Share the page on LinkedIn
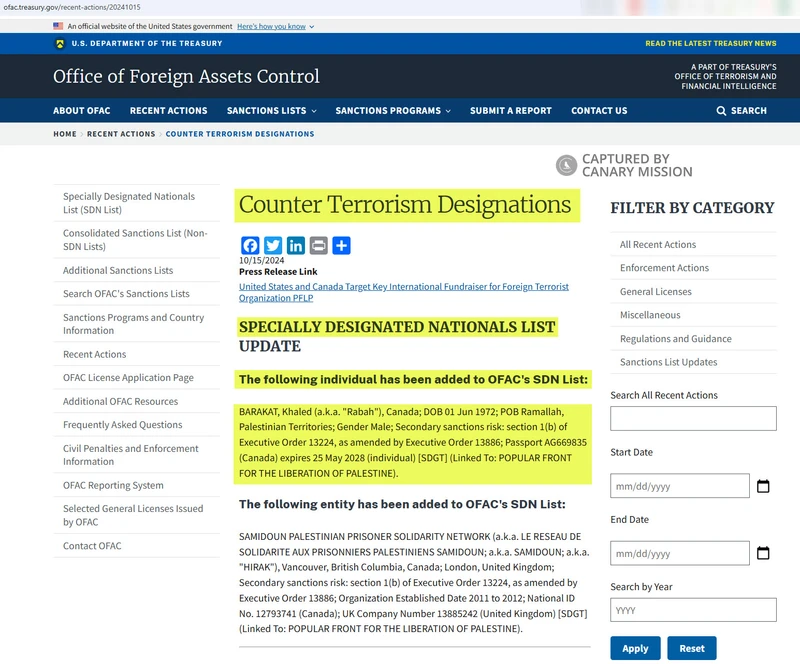 pyautogui.click(x=296, y=246)
